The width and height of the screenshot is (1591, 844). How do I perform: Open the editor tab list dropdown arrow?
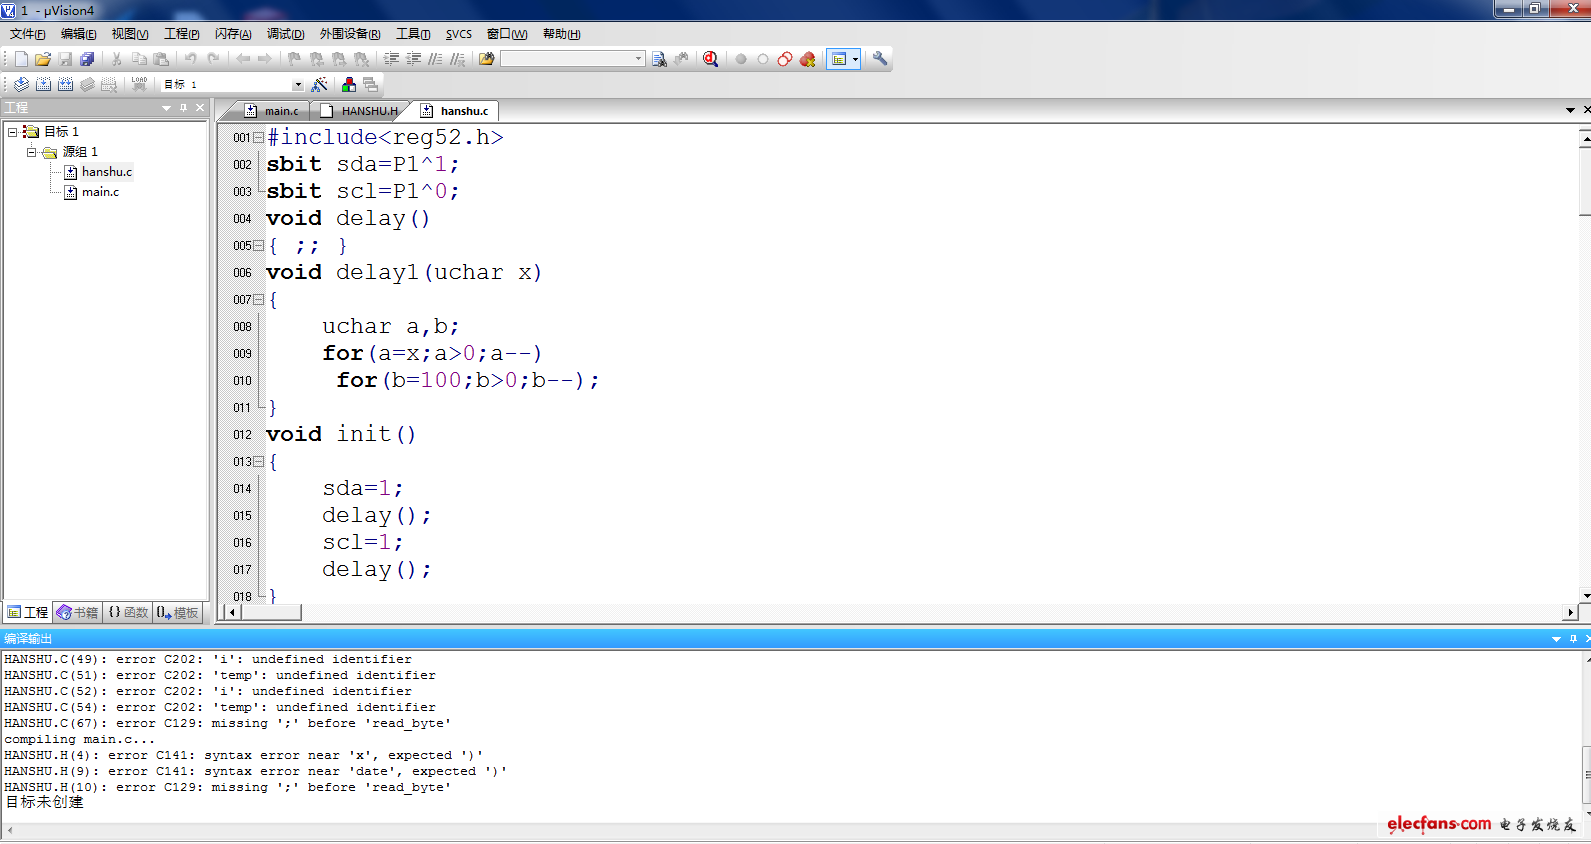click(1570, 110)
